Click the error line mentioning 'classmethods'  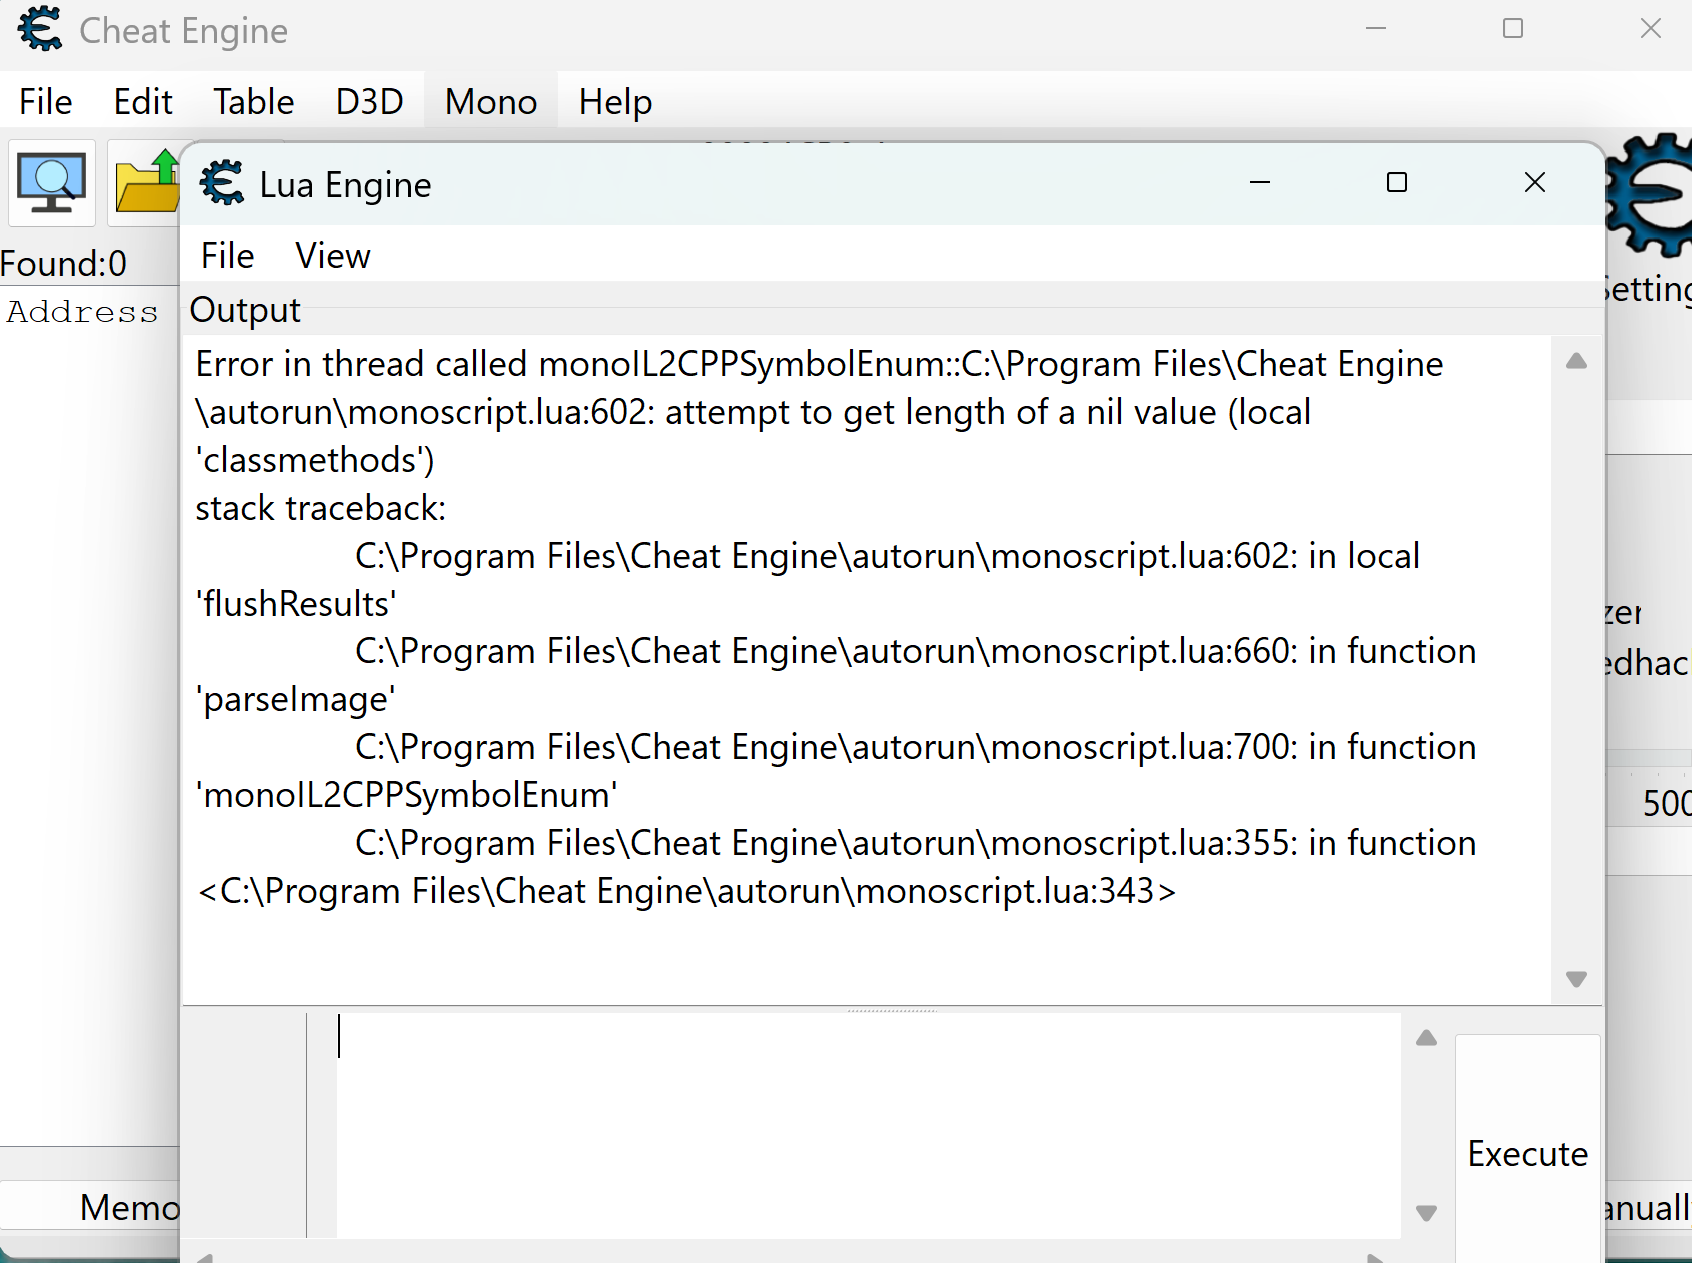[315, 460]
